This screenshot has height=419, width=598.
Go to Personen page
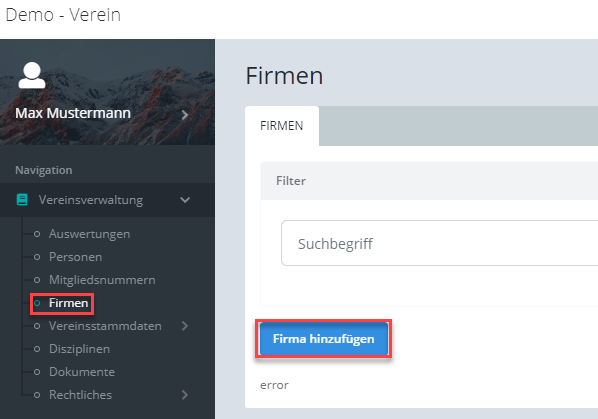(x=76, y=257)
